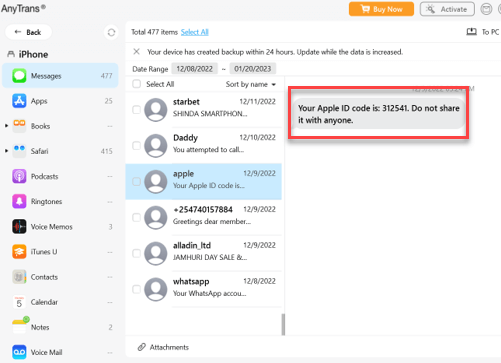Open the start date 12/08/2022 picker
This screenshot has width=501, height=363.
click(x=195, y=69)
